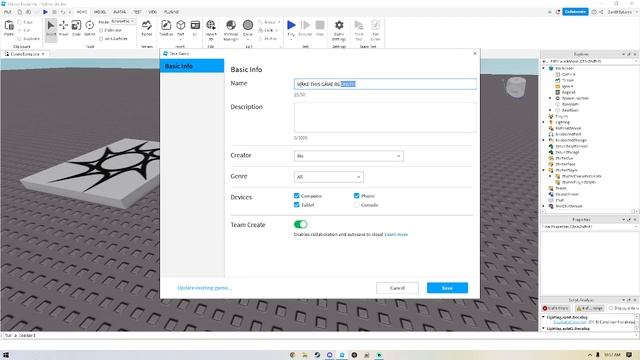Click the Resume button in the Test group

tap(305, 29)
